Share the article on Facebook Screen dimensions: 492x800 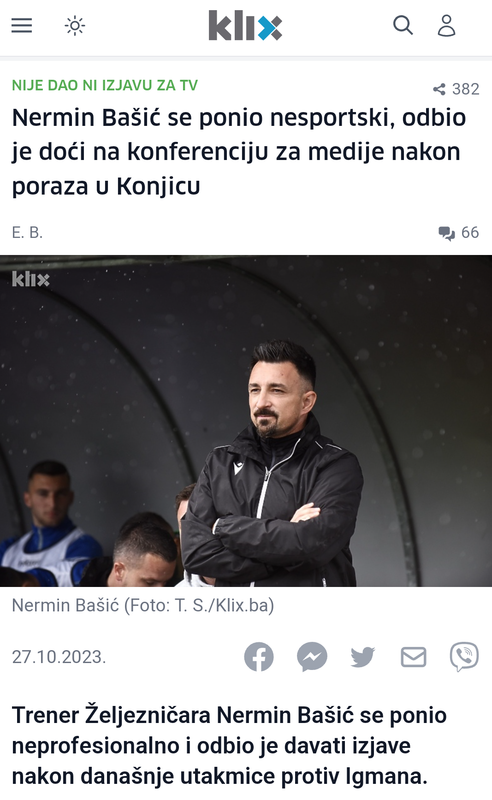(259, 657)
